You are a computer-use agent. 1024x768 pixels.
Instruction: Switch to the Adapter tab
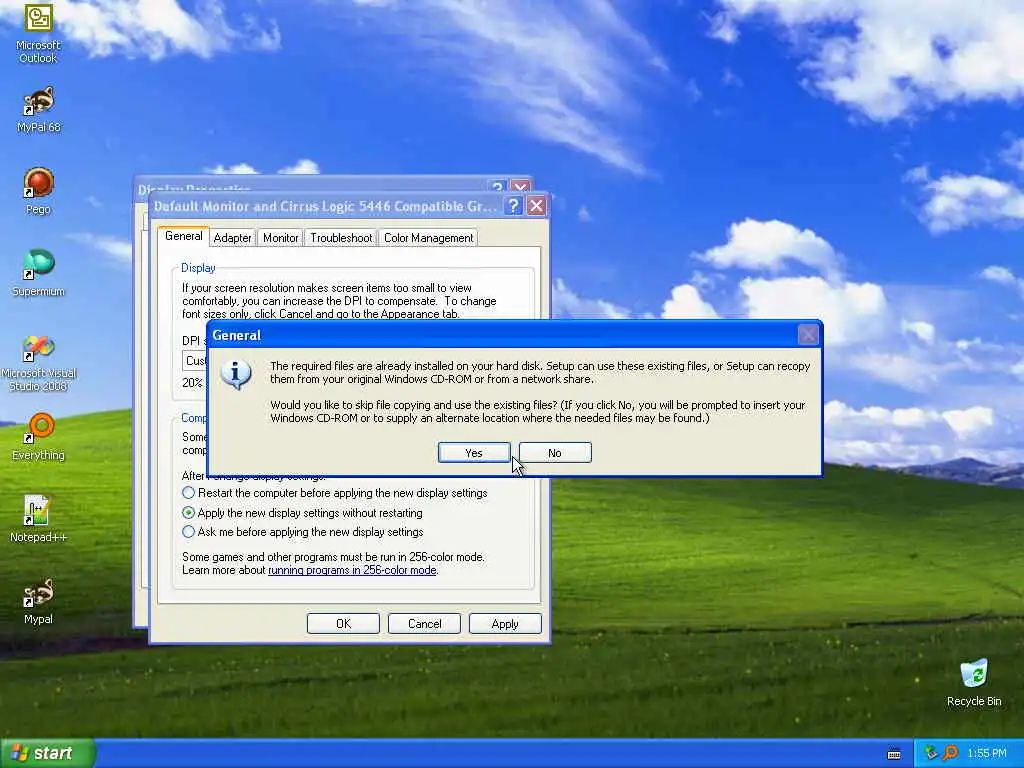click(232, 238)
